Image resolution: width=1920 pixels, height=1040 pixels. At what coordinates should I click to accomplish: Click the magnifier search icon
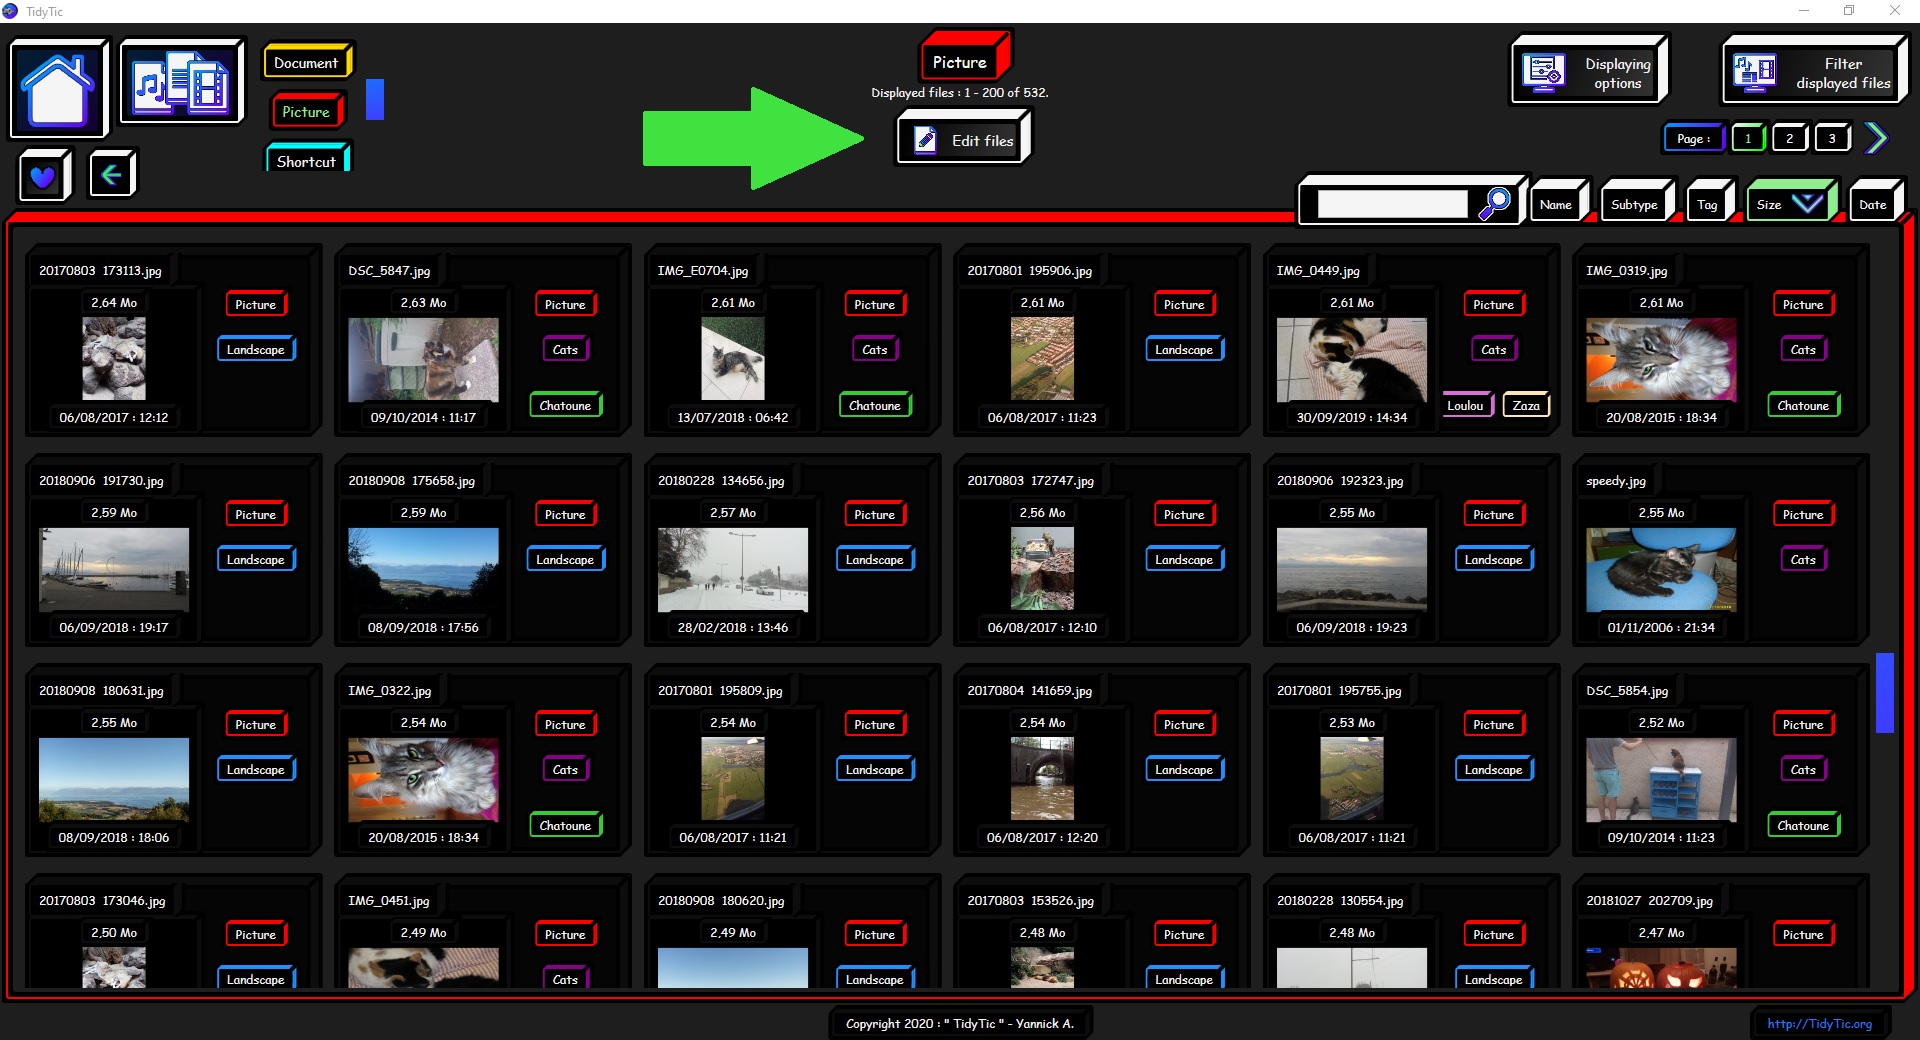click(1494, 203)
